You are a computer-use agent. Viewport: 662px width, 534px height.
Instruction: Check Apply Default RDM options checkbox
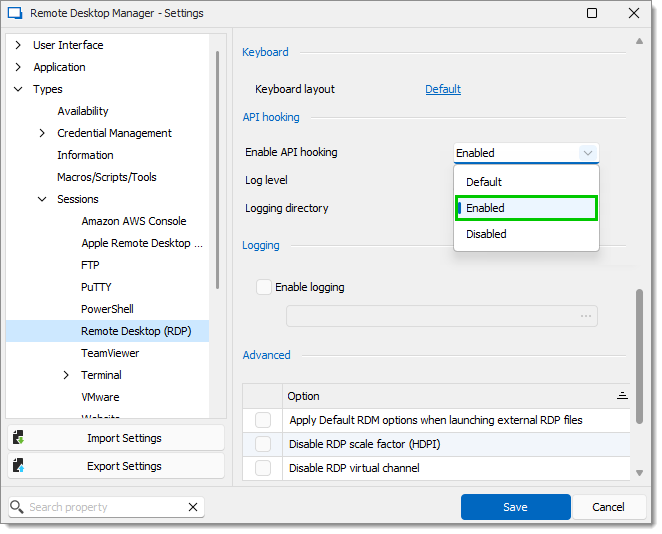point(263,420)
